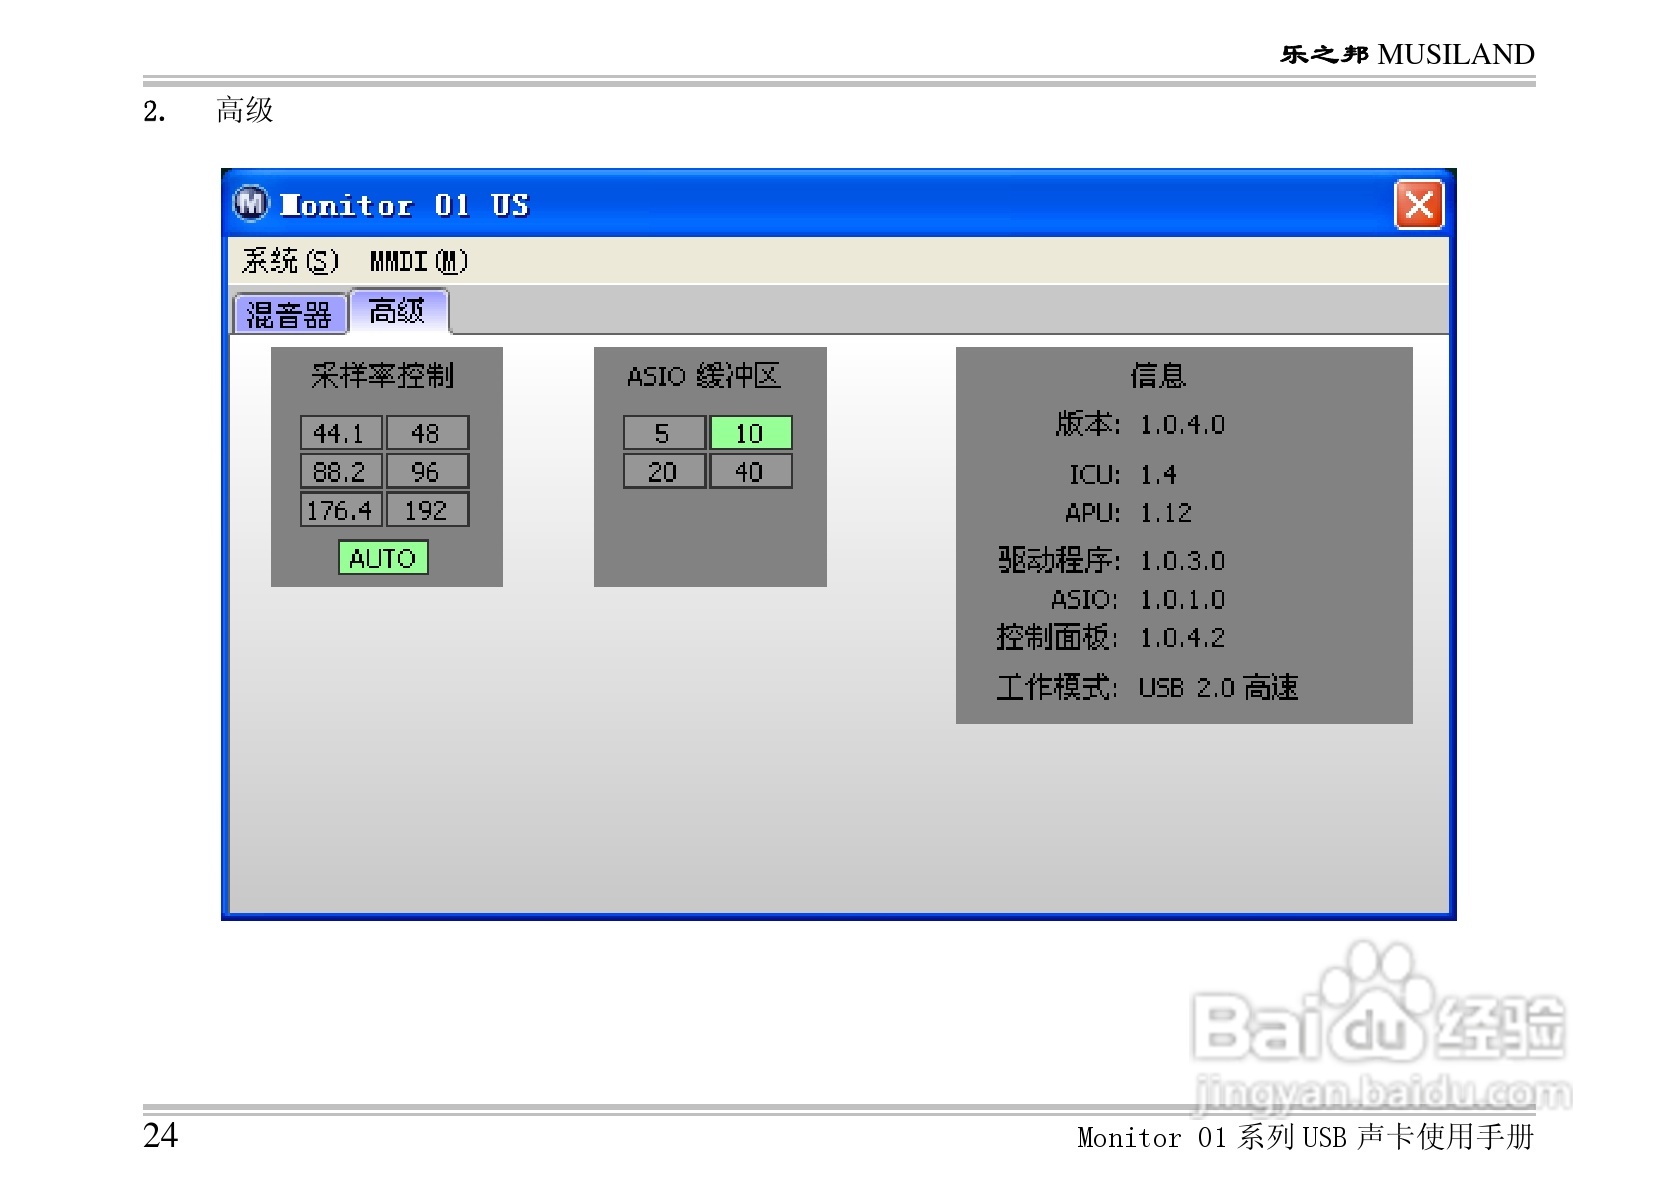Set sample rate to 48
The height and width of the screenshot is (1188, 1676).
pos(427,433)
